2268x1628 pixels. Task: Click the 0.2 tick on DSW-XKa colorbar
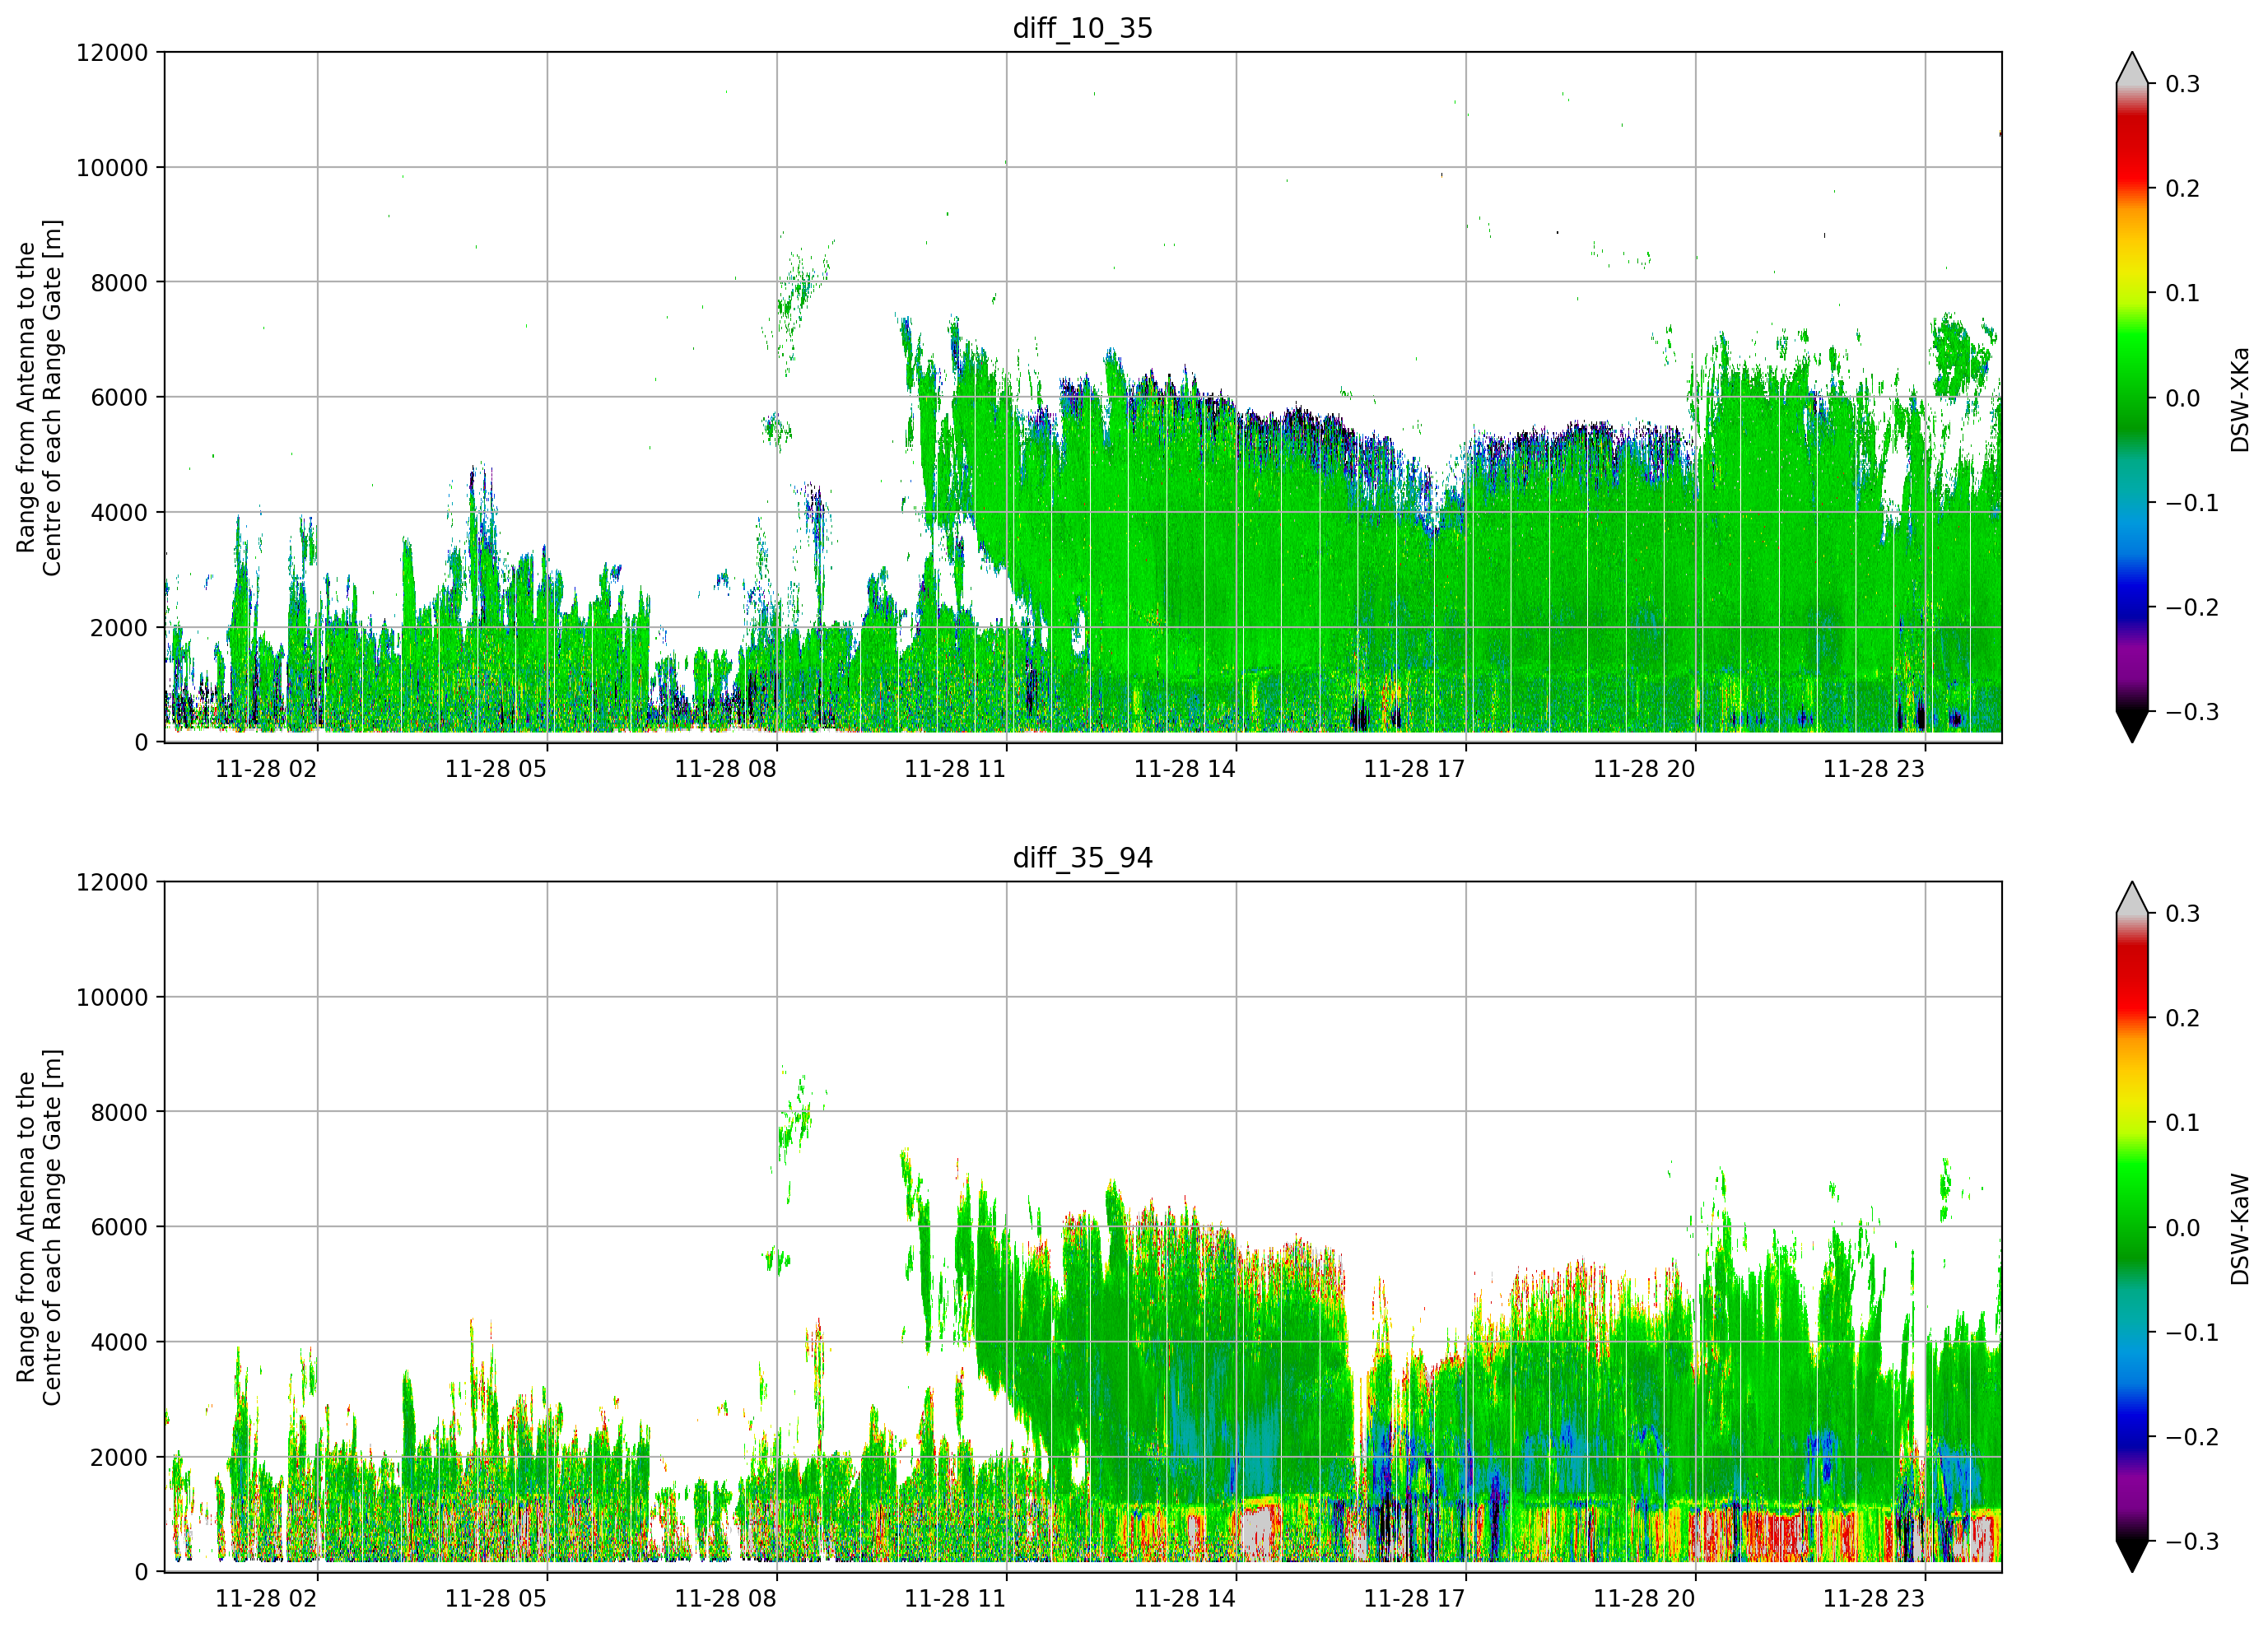[x=2183, y=188]
